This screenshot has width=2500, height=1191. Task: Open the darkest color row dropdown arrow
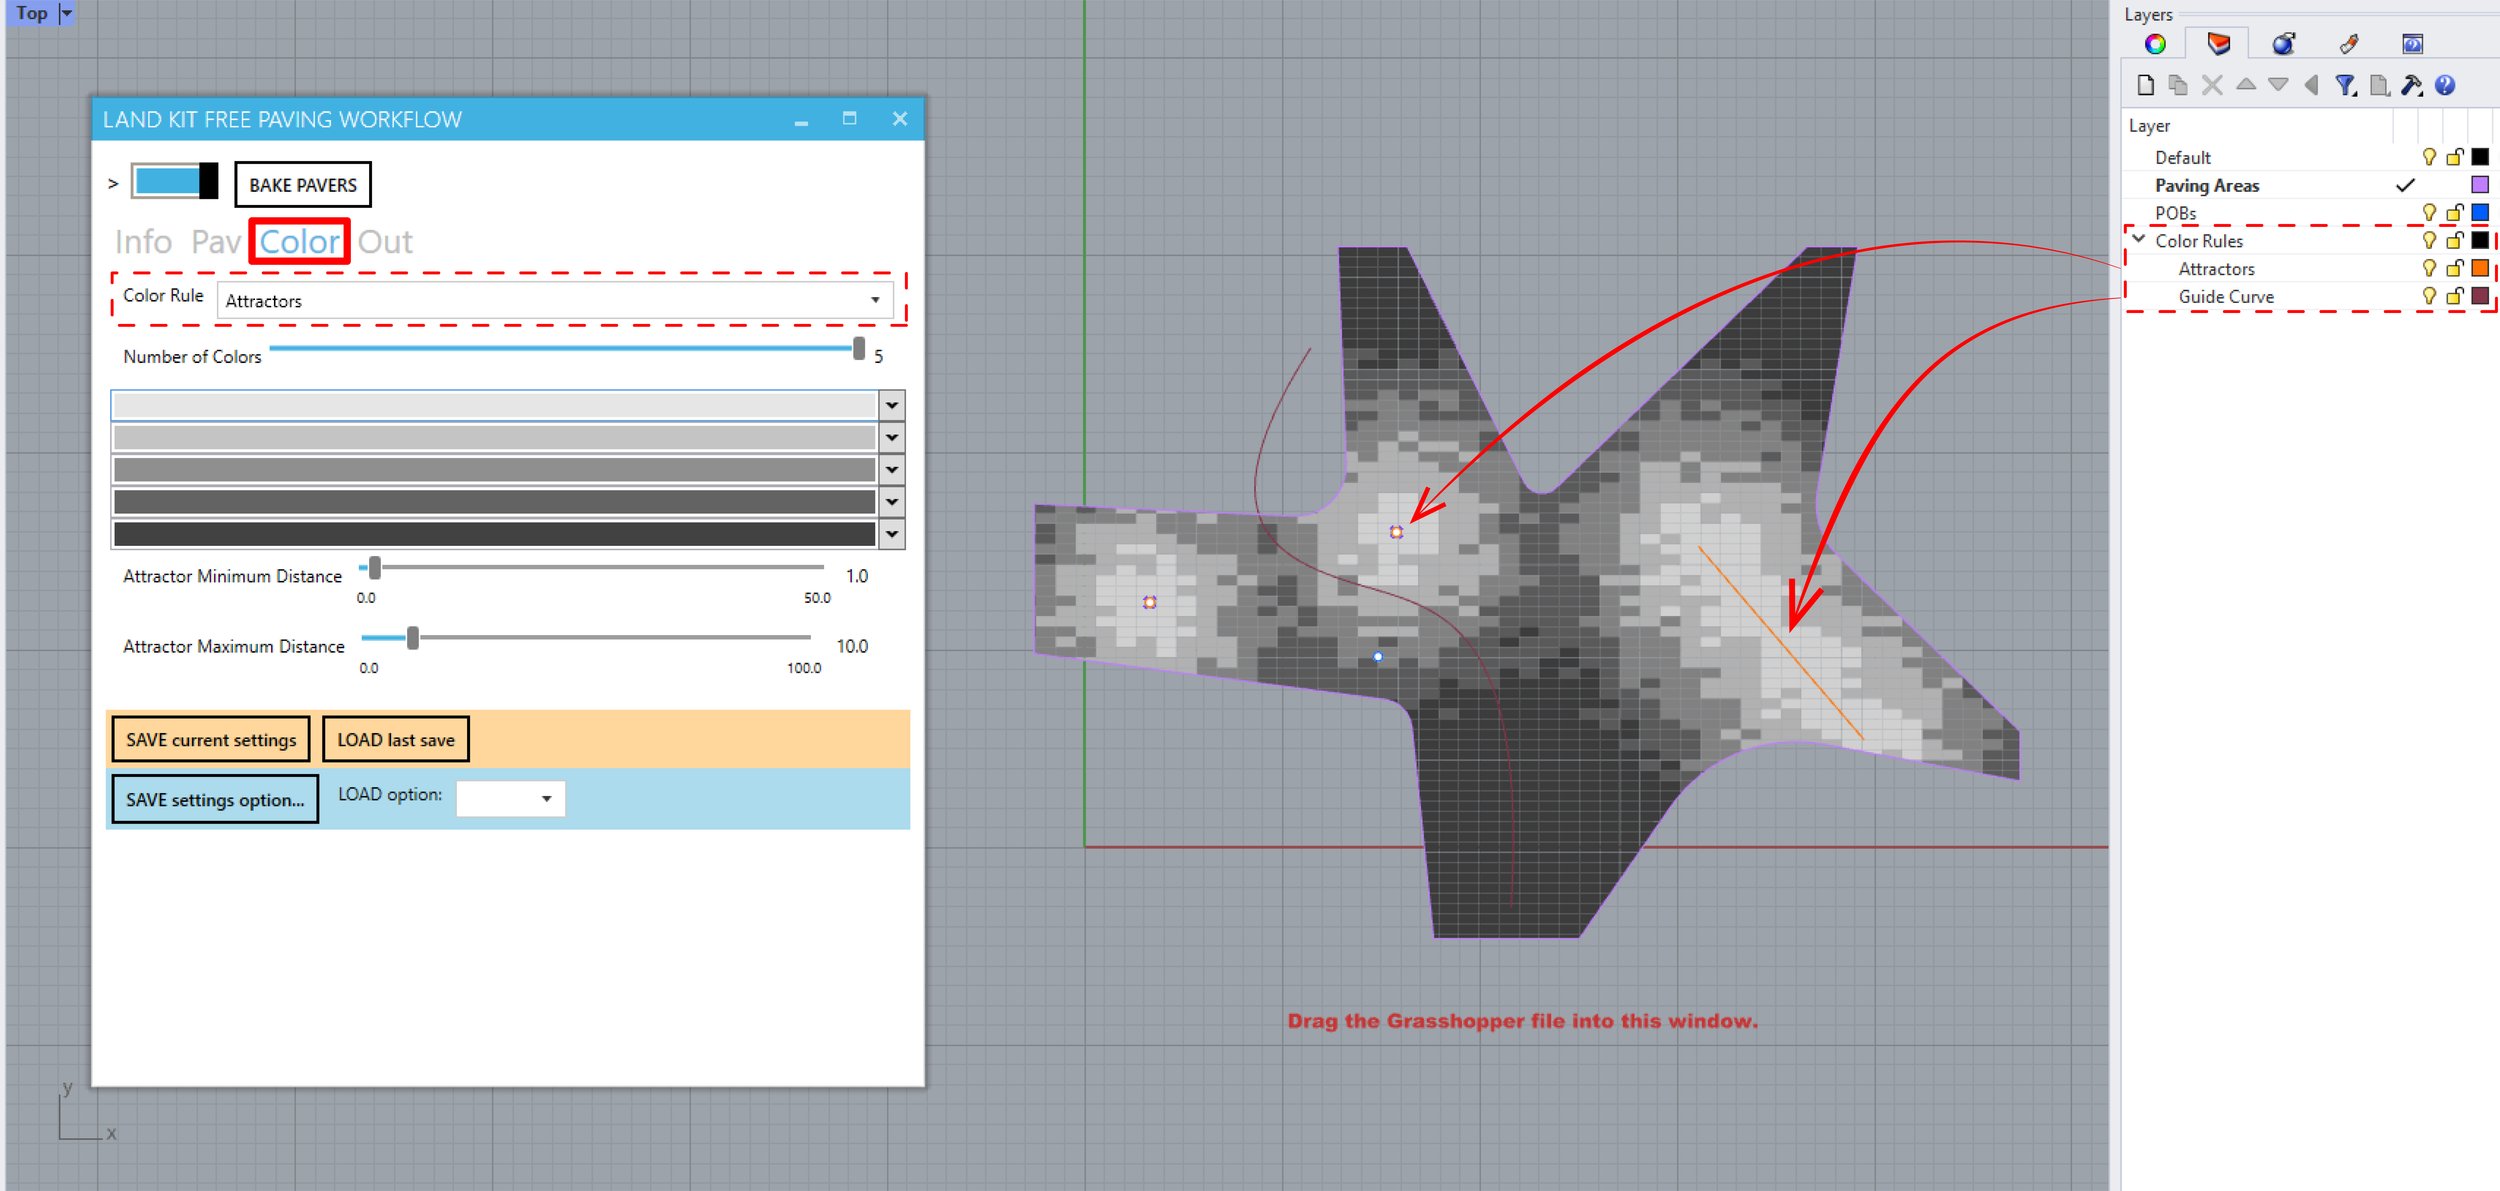click(x=892, y=534)
